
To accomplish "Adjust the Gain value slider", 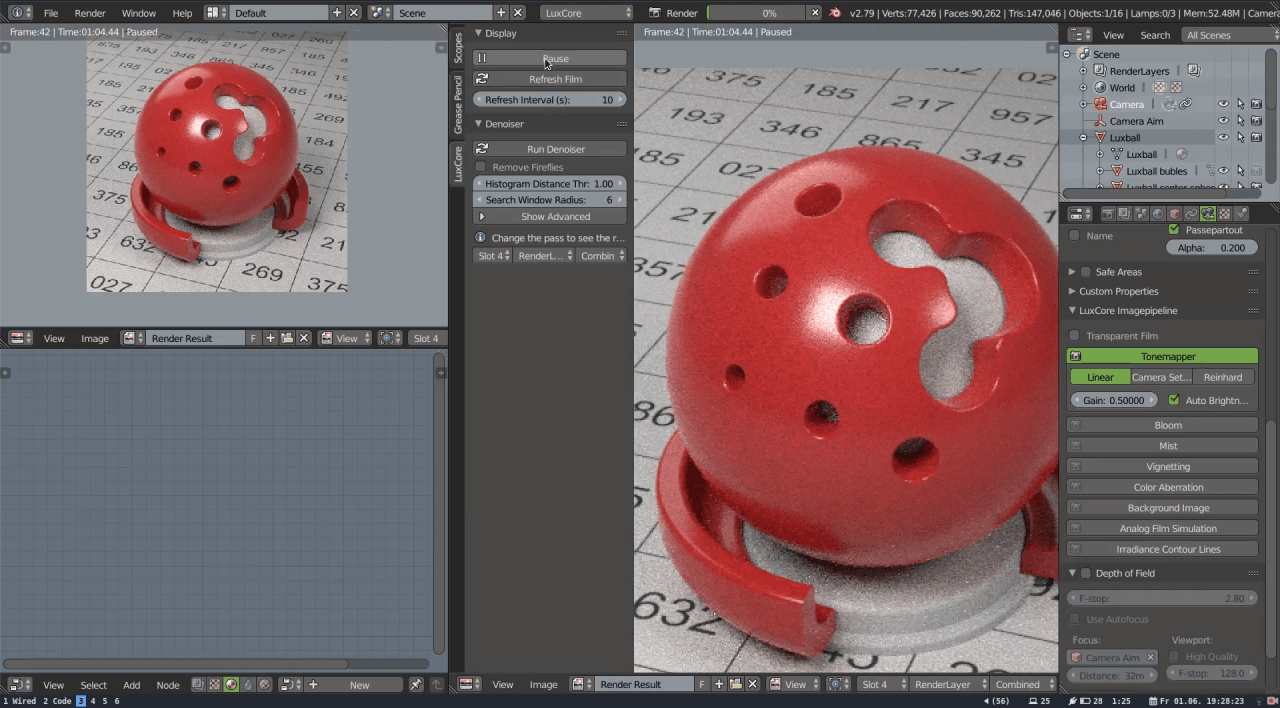I will (x=1112, y=400).
